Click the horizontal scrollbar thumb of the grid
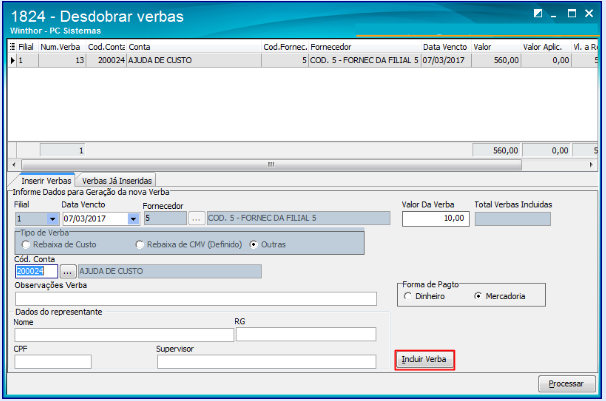This screenshot has width=606, height=401. point(271,165)
